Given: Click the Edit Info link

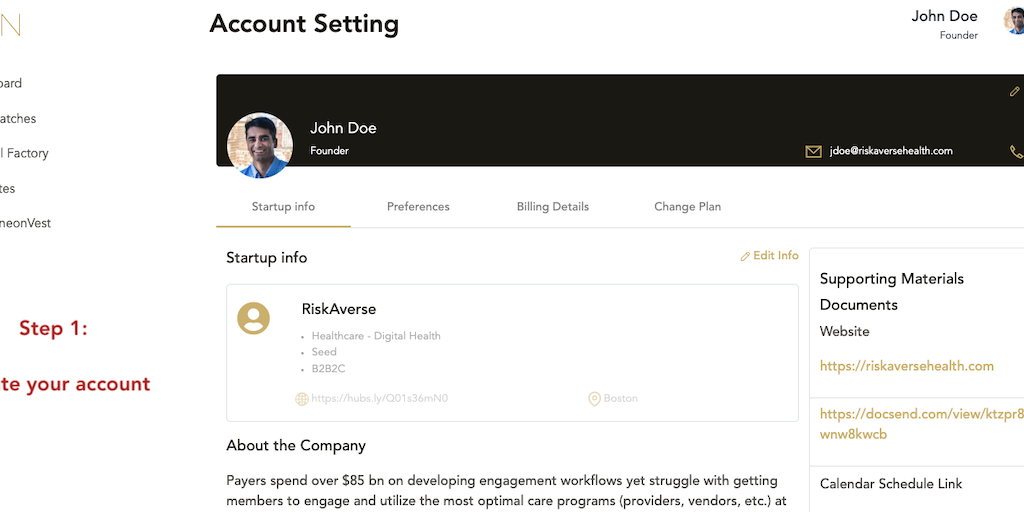Looking at the screenshot, I should click(x=769, y=256).
